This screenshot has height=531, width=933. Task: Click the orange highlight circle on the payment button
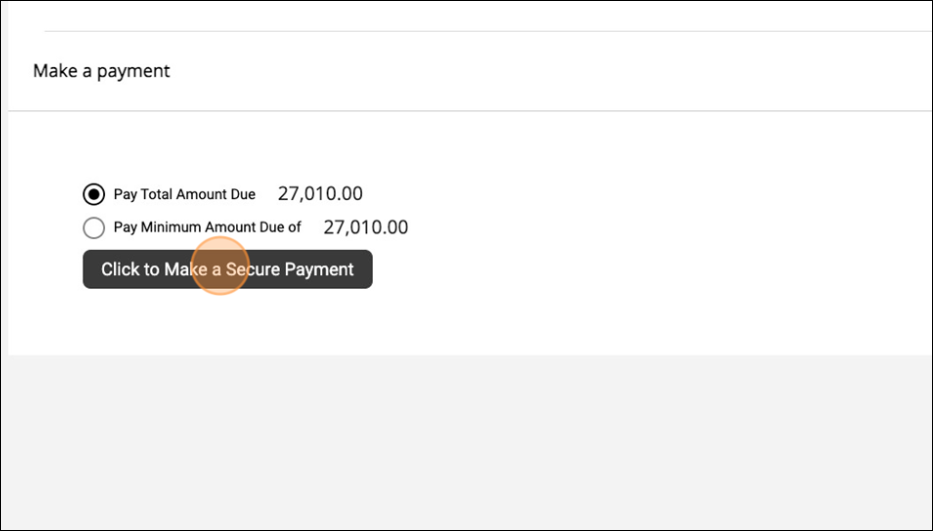[x=219, y=266]
